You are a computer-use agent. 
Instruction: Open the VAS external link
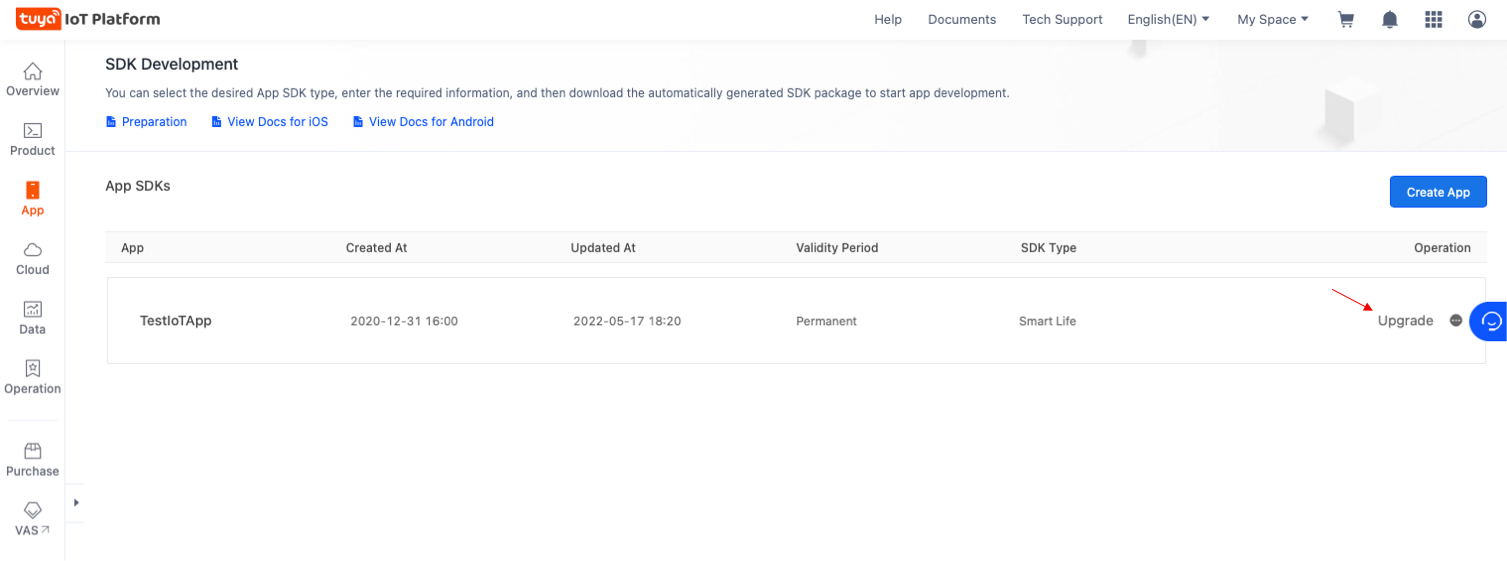33,520
